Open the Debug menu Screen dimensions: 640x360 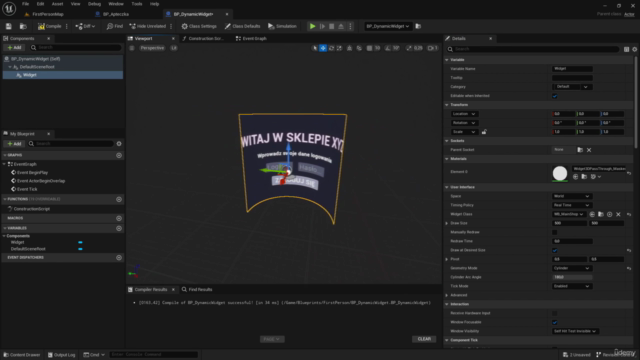coord(94,4)
